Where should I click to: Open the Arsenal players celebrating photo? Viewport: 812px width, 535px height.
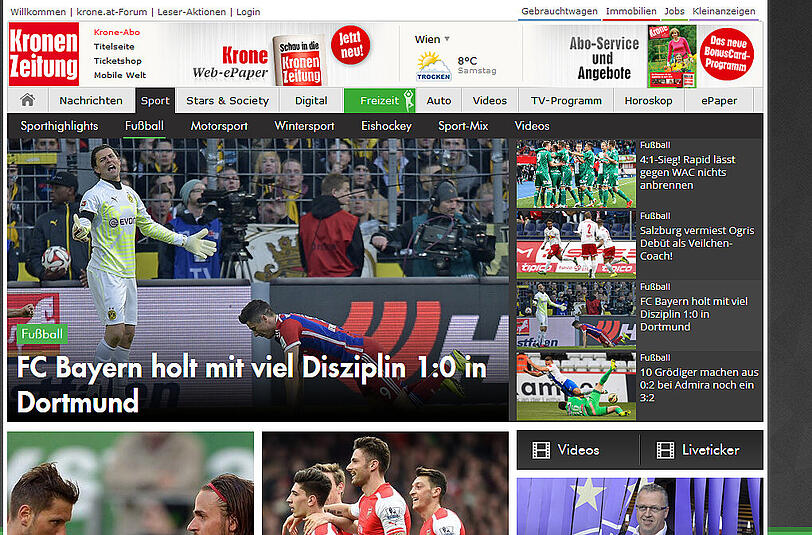(385, 484)
